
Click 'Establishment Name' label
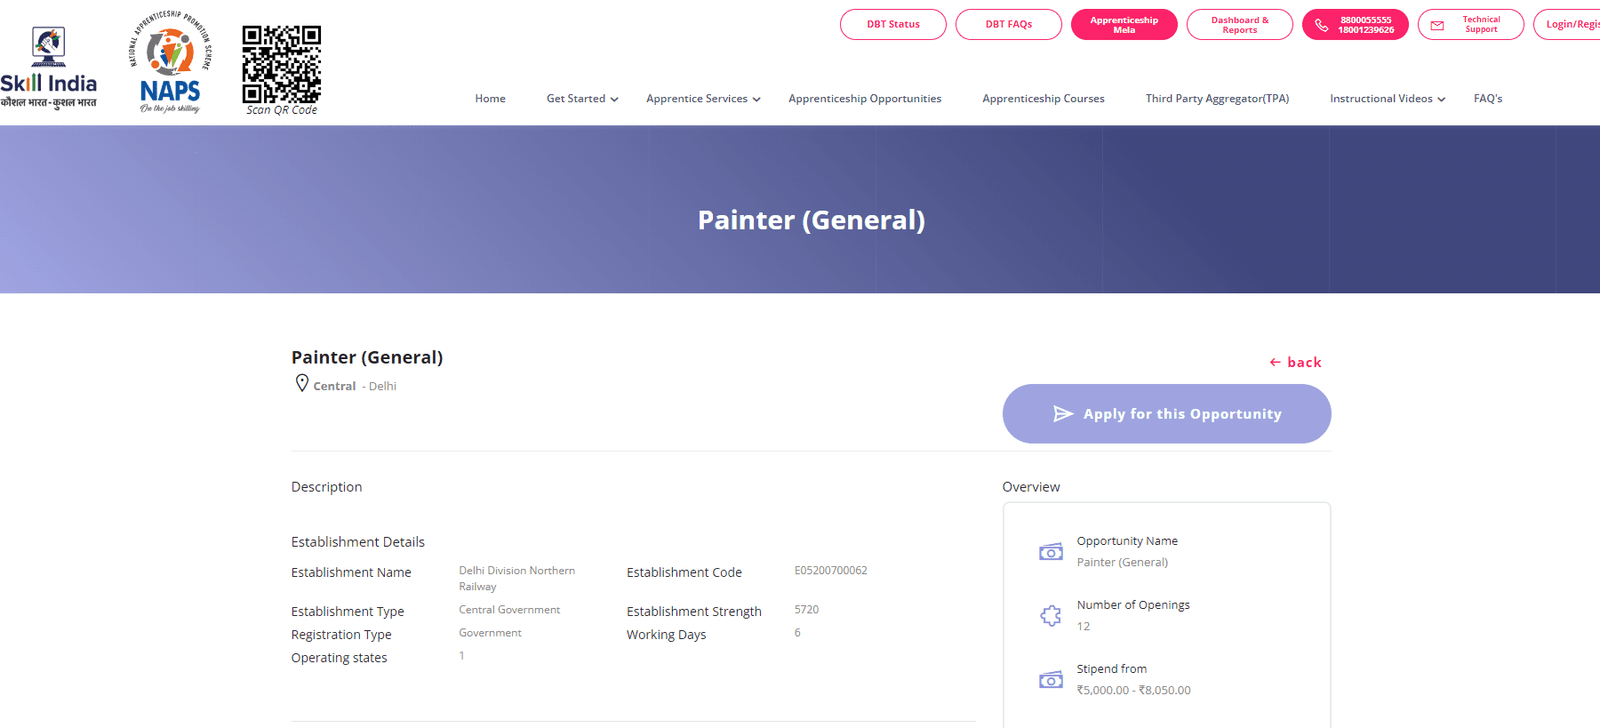[x=351, y=573]
